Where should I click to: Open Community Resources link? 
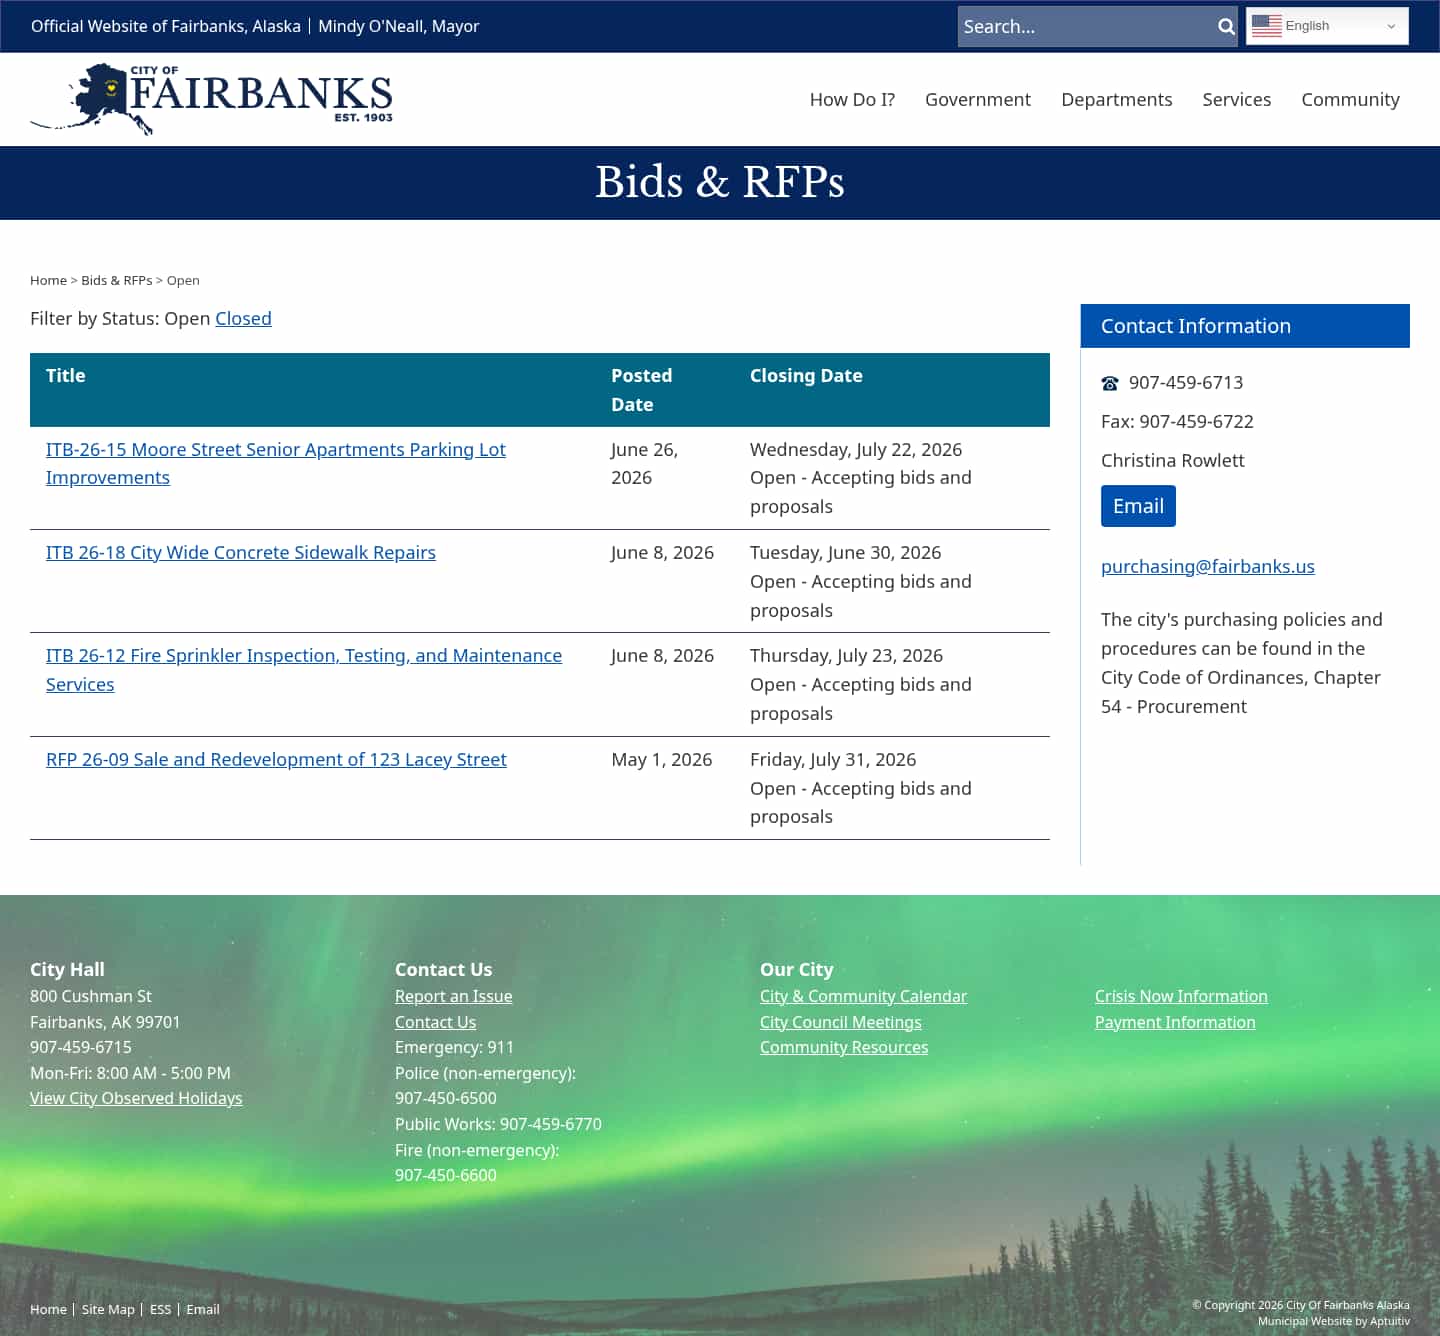pyautogui.click(x=844, y=1048)
